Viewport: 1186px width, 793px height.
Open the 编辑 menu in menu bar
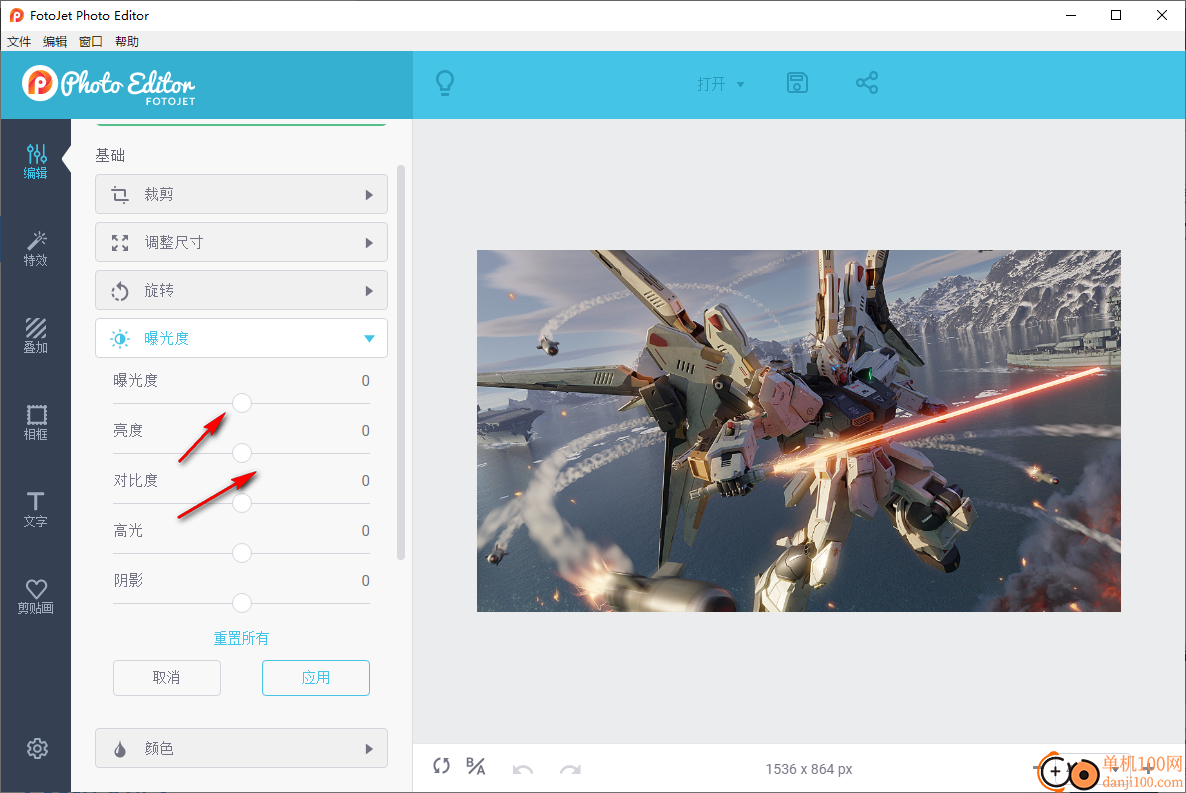[55, 42]
